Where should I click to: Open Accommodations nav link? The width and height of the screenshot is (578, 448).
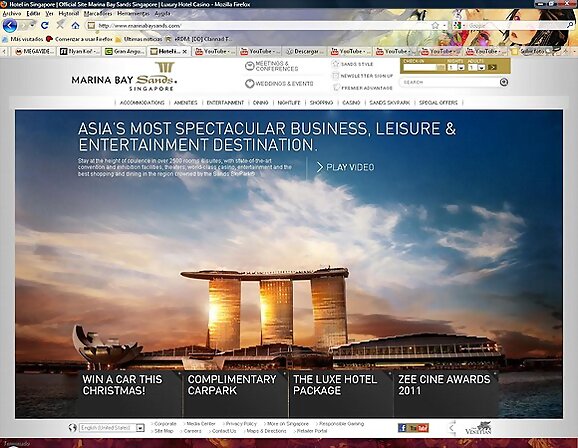(142, 103)
